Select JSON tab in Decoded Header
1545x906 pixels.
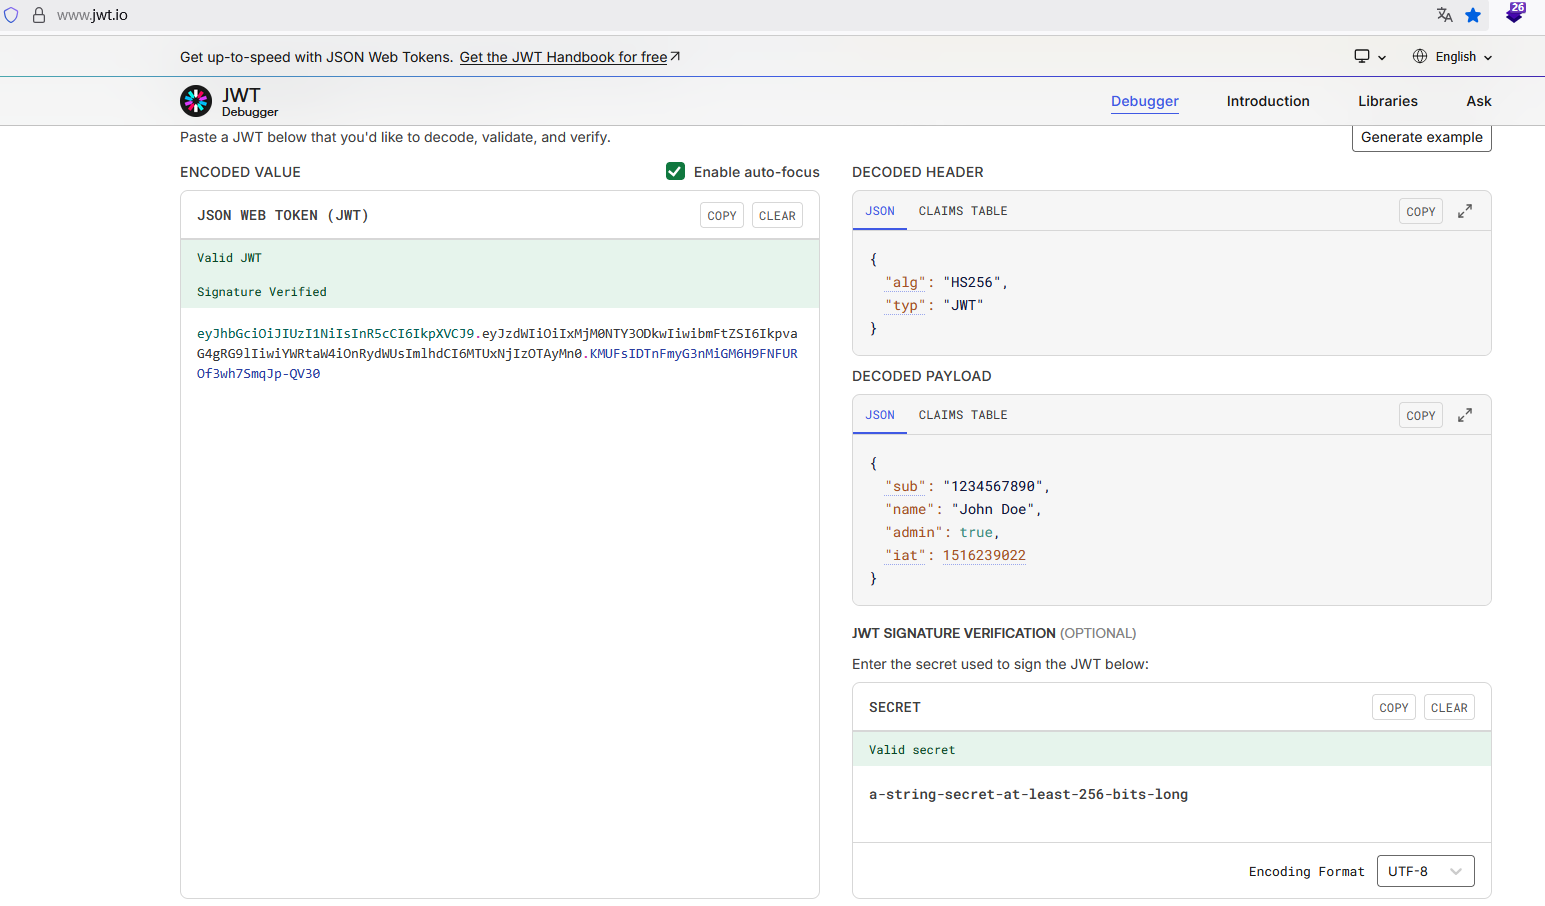[x=880, y=211]
